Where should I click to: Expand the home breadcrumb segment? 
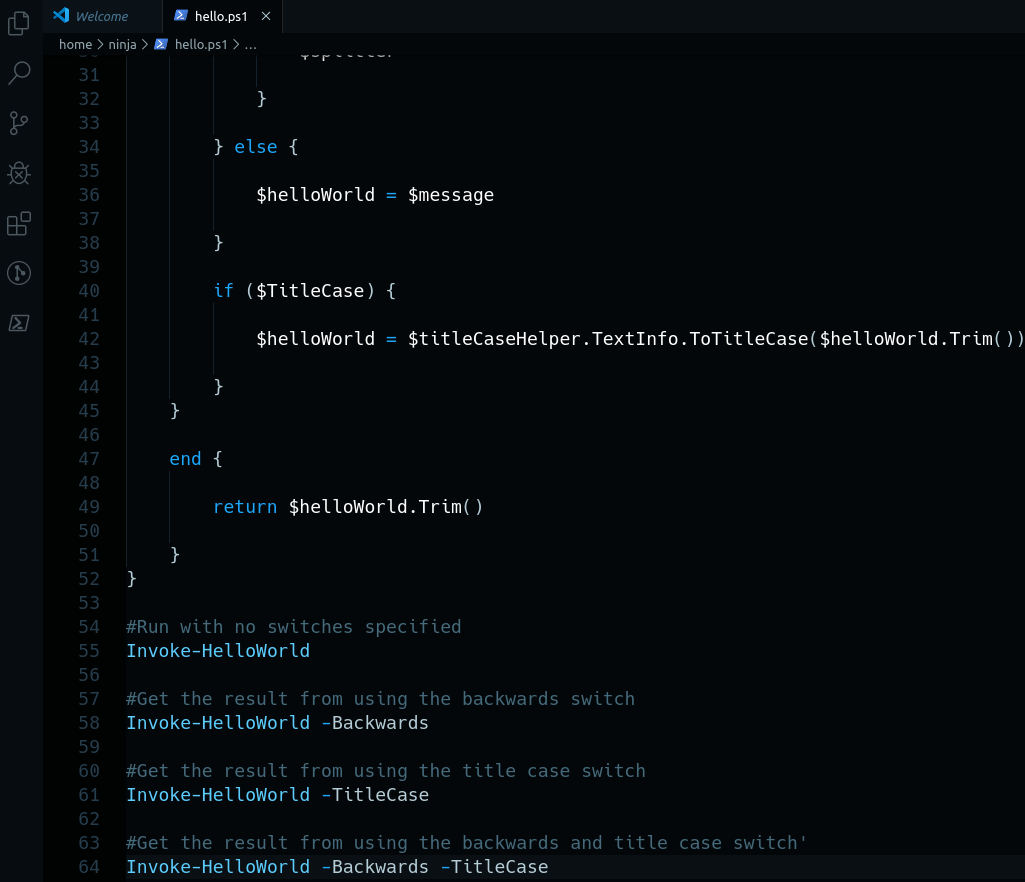click(75, 45)
